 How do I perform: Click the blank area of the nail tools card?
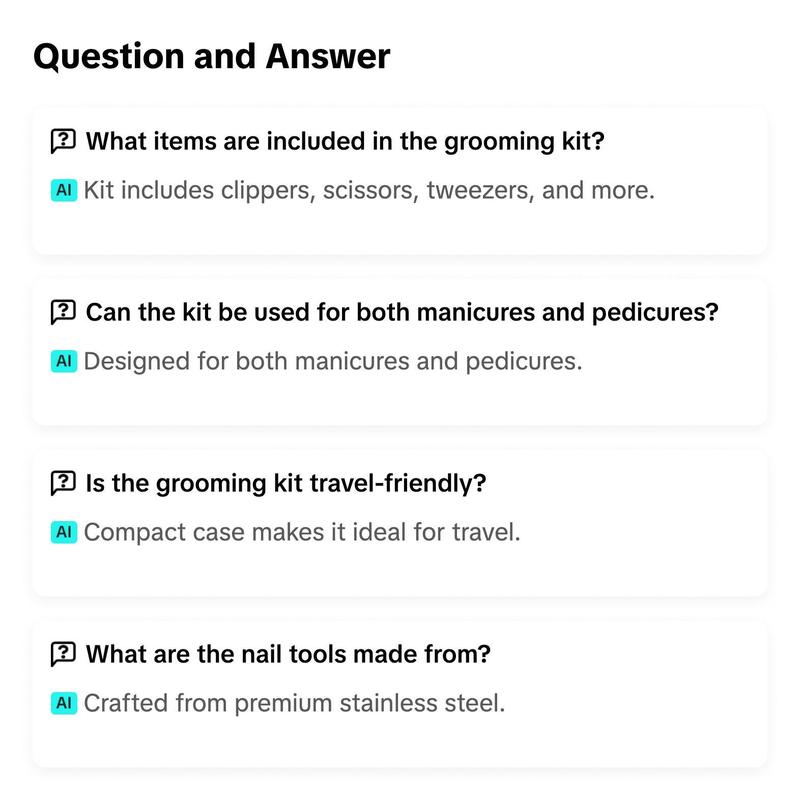coord(399,742)
